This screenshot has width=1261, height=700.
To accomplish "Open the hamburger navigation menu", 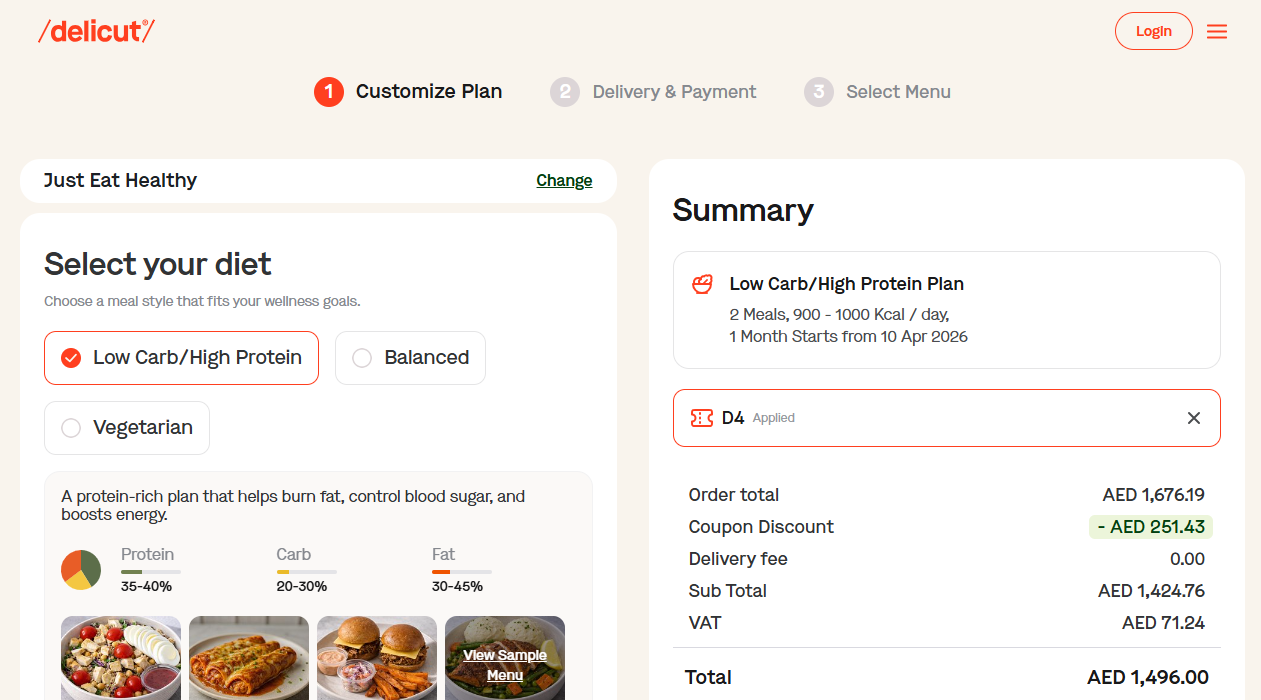I will pos(1217,31).
